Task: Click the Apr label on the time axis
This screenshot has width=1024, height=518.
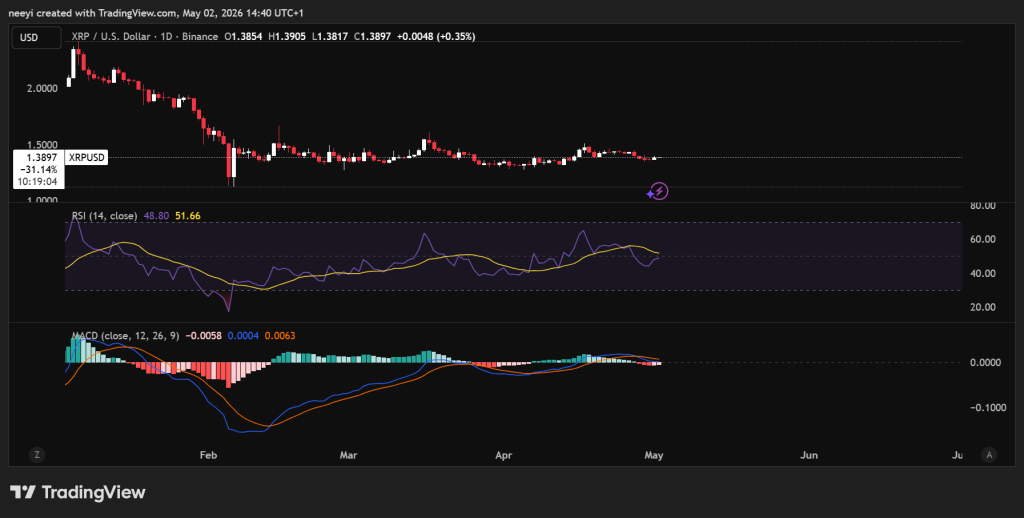Action: click(503, 455)
